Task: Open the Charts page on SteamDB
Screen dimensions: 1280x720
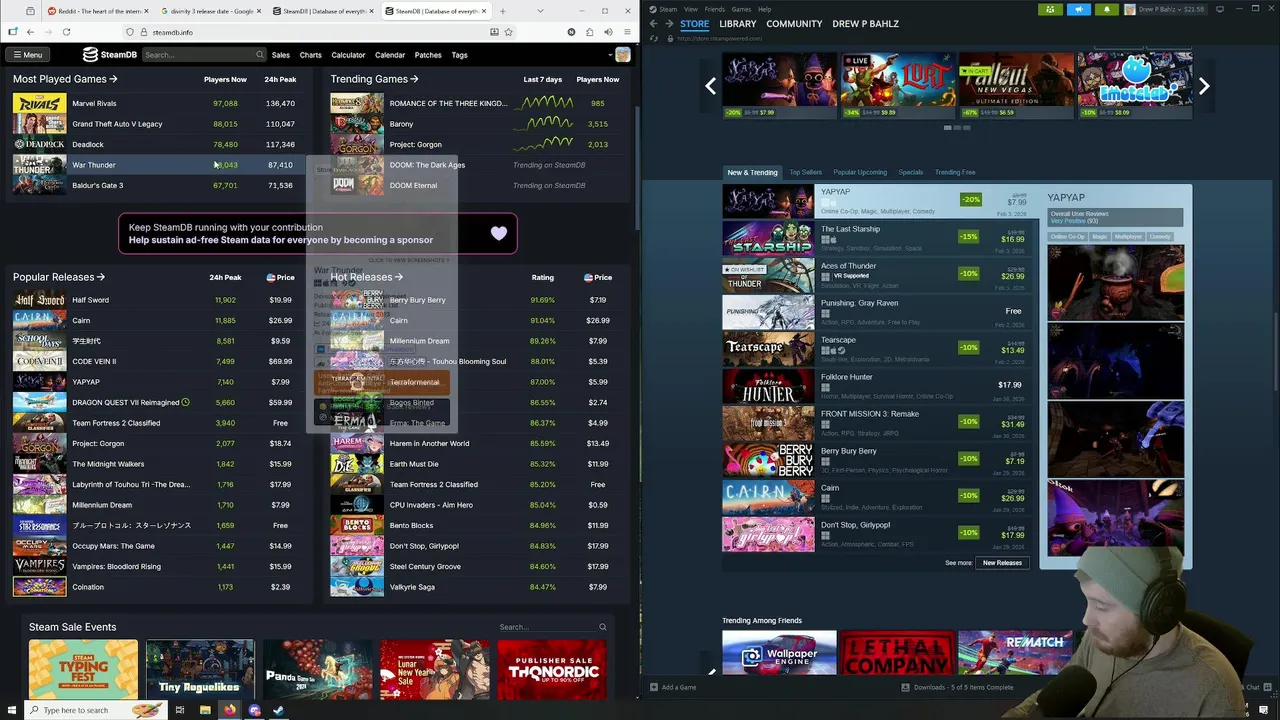Action: click(x=310, y=55)
